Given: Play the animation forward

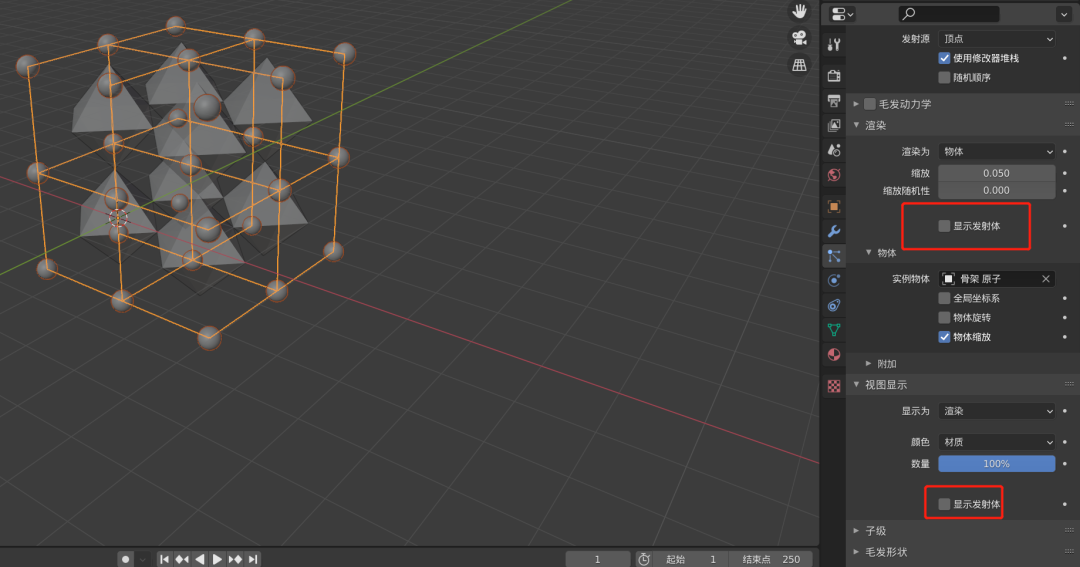Looking at the screenshot, I should coord(217,559).
